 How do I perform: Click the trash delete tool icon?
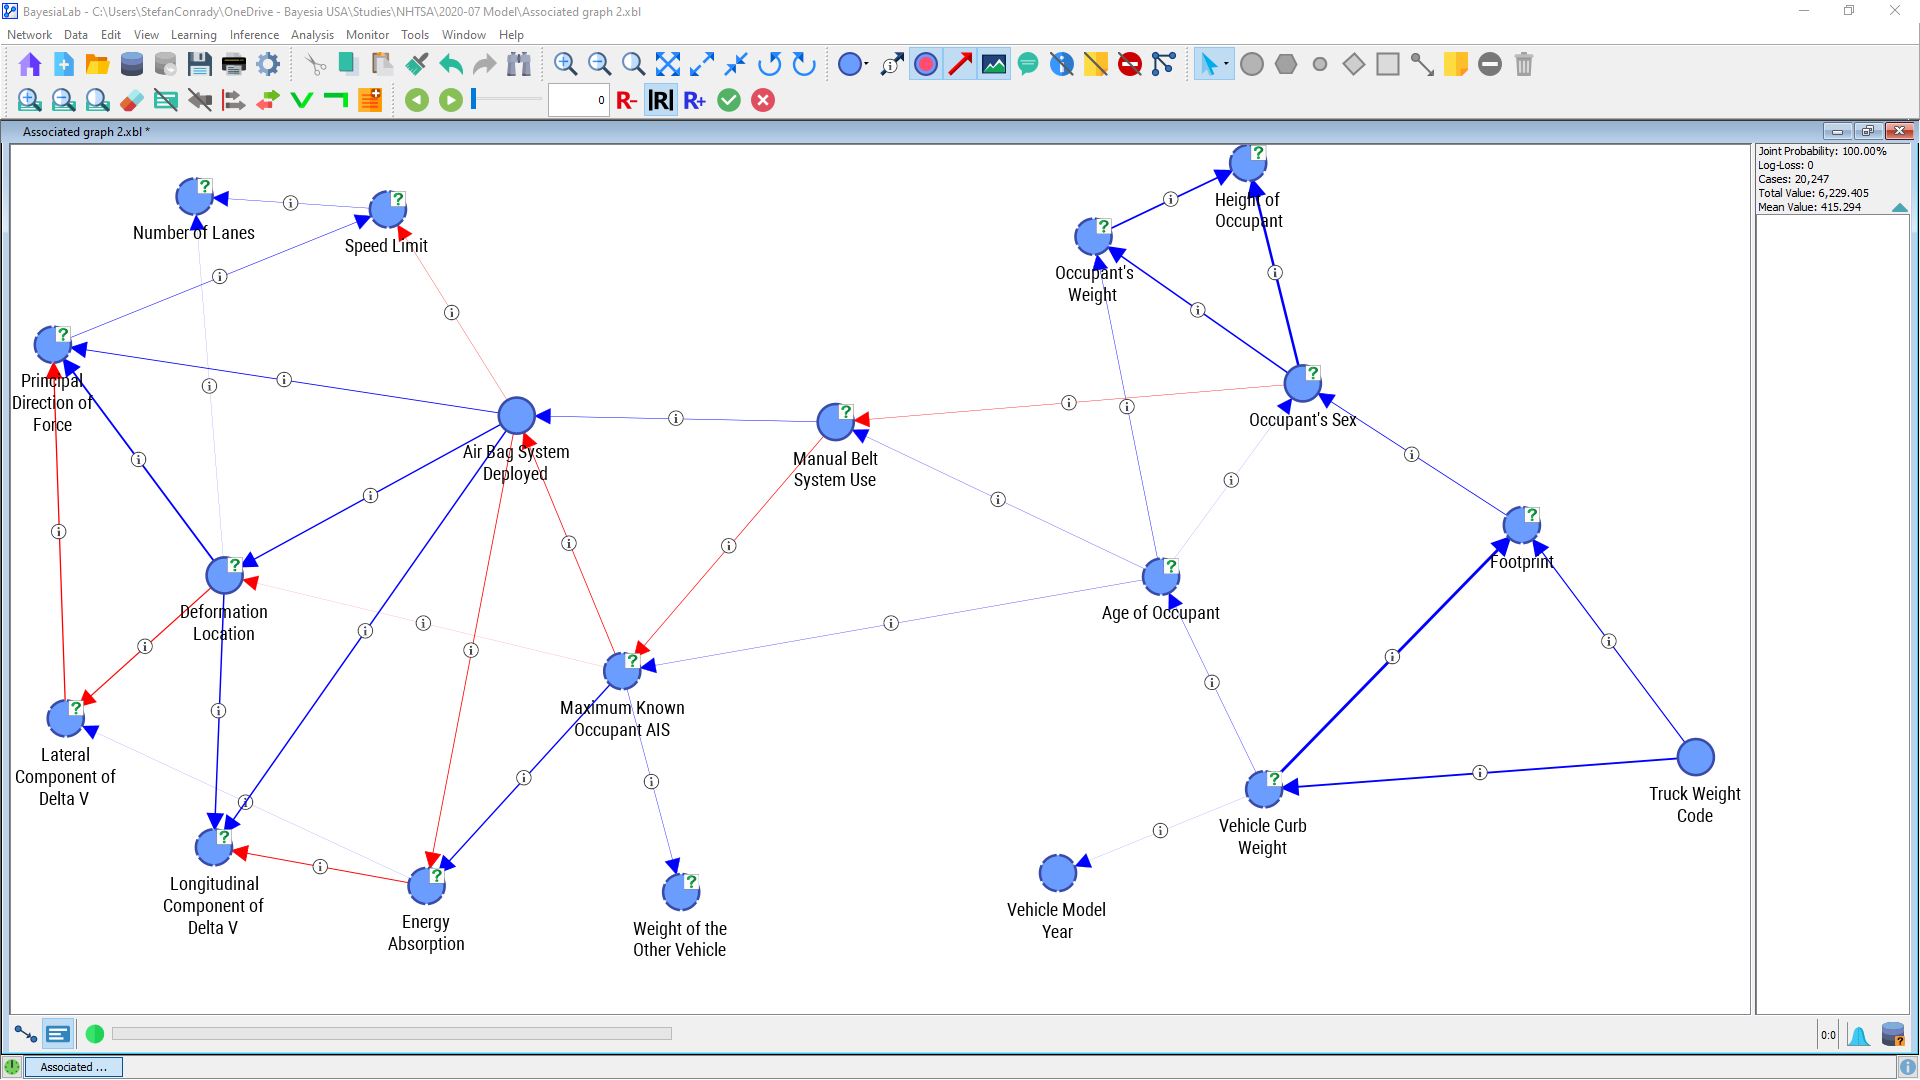click(x=1523, y=65)
